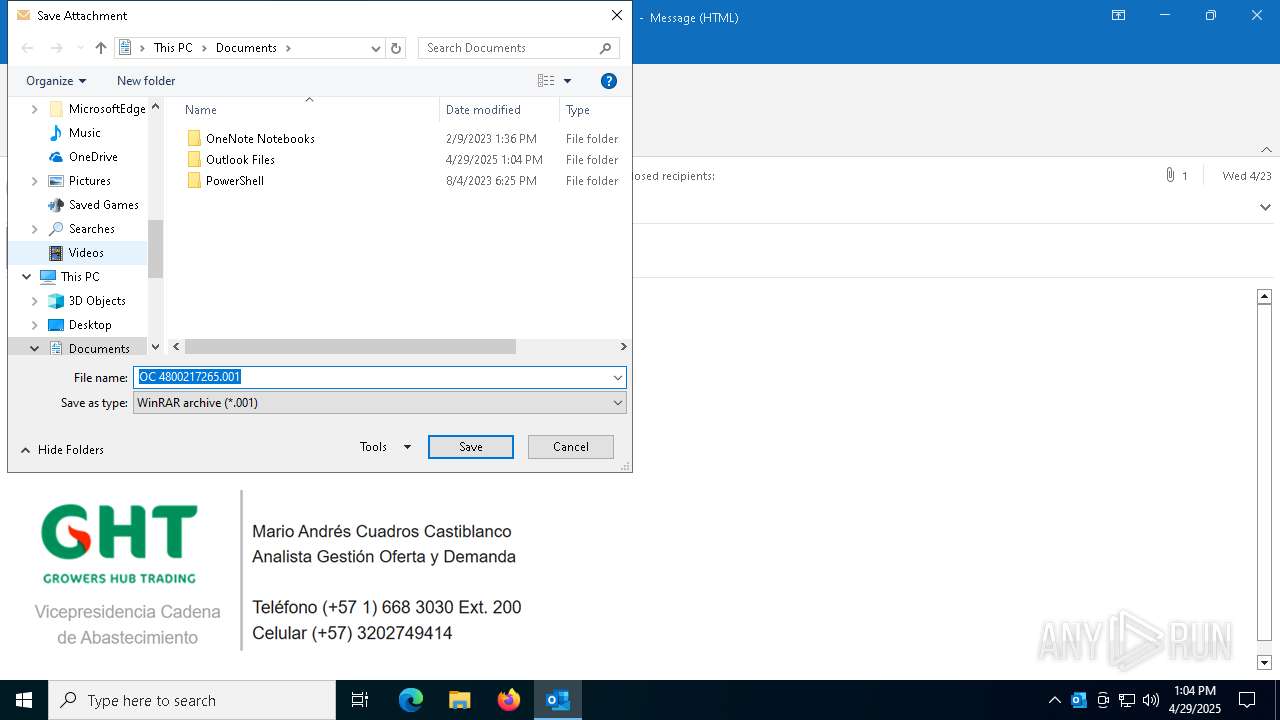Refresh the Documents folder view
1280x720 pixels.
coord(396,48)
